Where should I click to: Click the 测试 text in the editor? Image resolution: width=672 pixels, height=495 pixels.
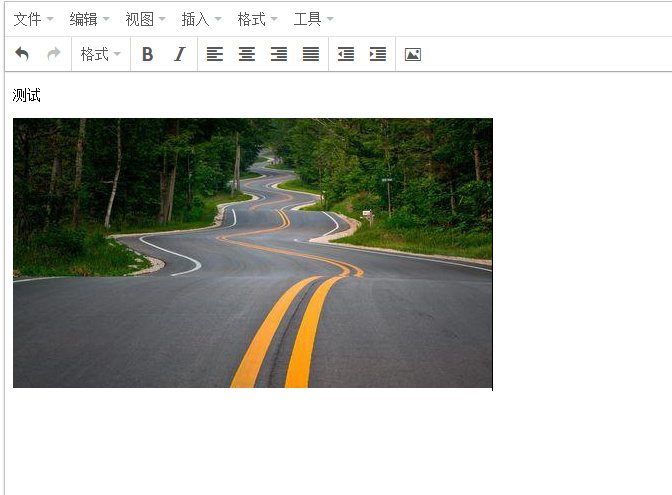(x=27, y=95)
